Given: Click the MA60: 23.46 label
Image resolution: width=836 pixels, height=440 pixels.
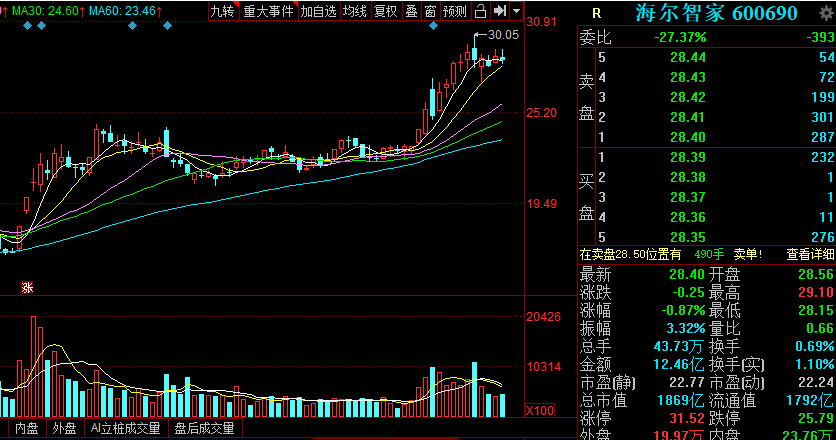Looking at the screenshot, I should point(122,11).
